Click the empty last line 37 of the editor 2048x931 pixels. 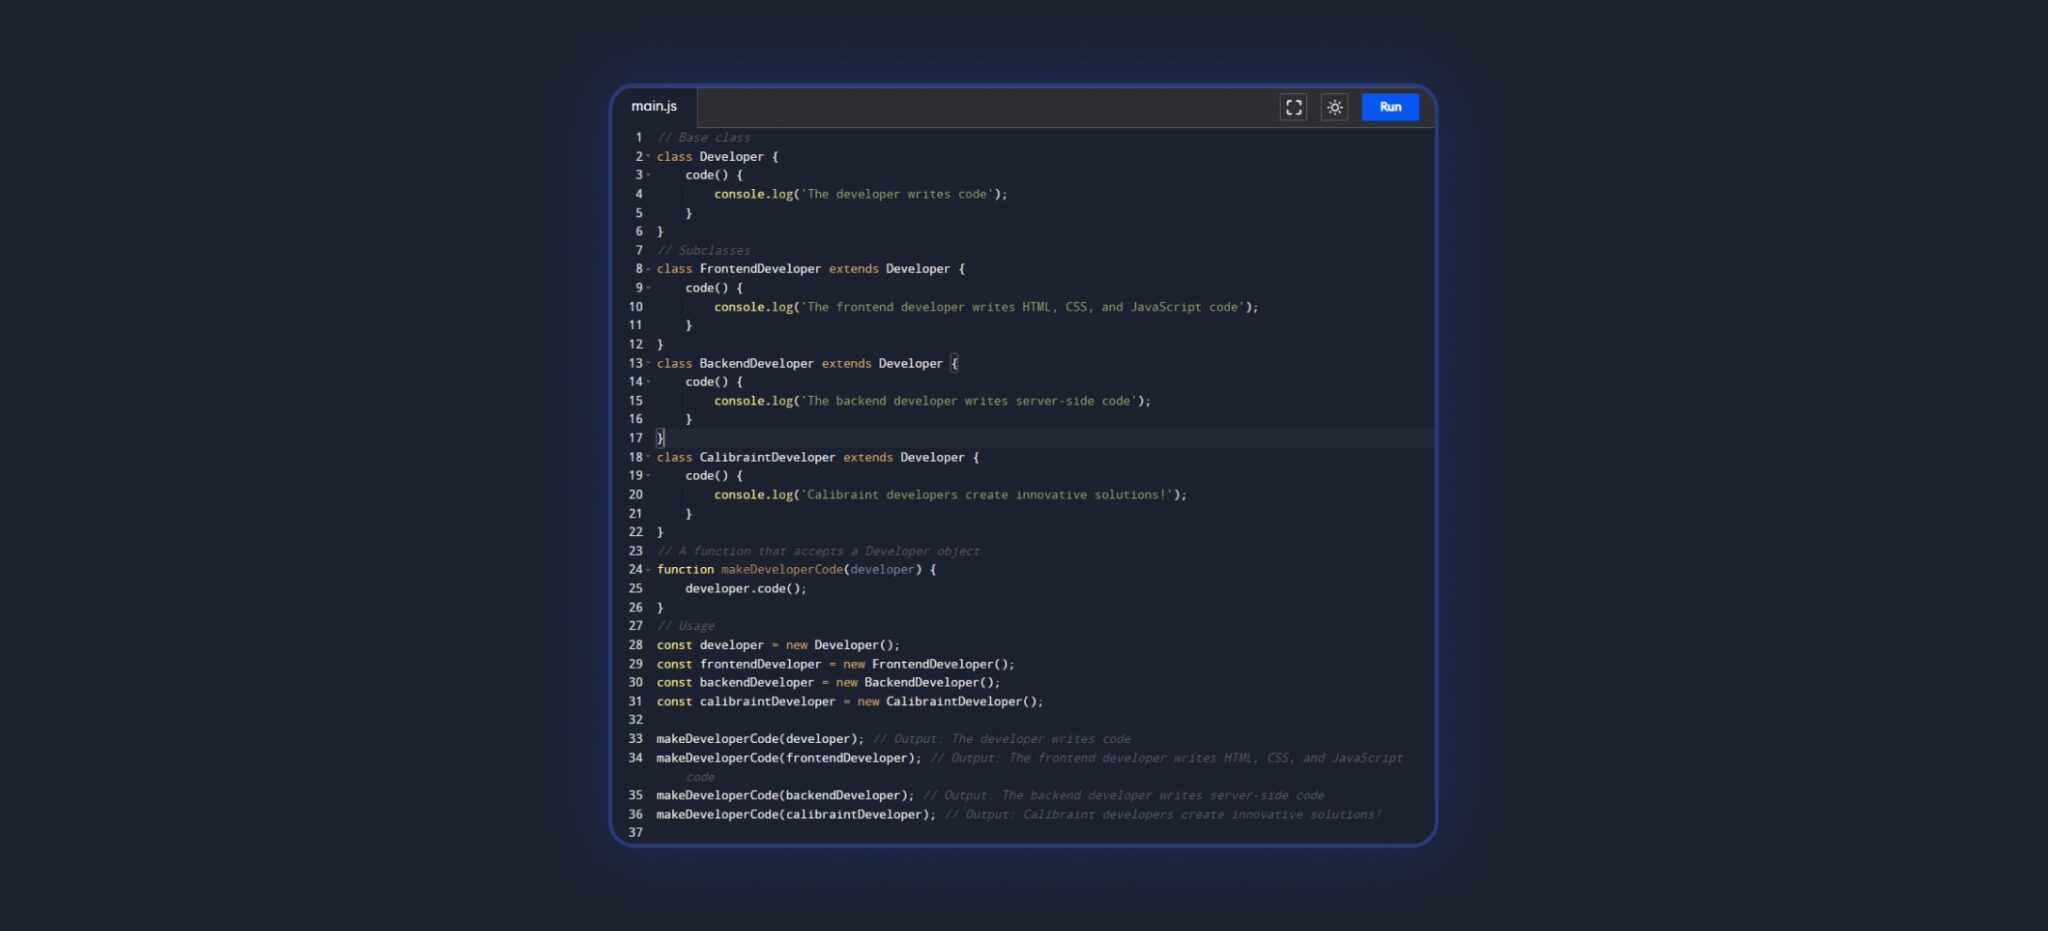point(700,832)
